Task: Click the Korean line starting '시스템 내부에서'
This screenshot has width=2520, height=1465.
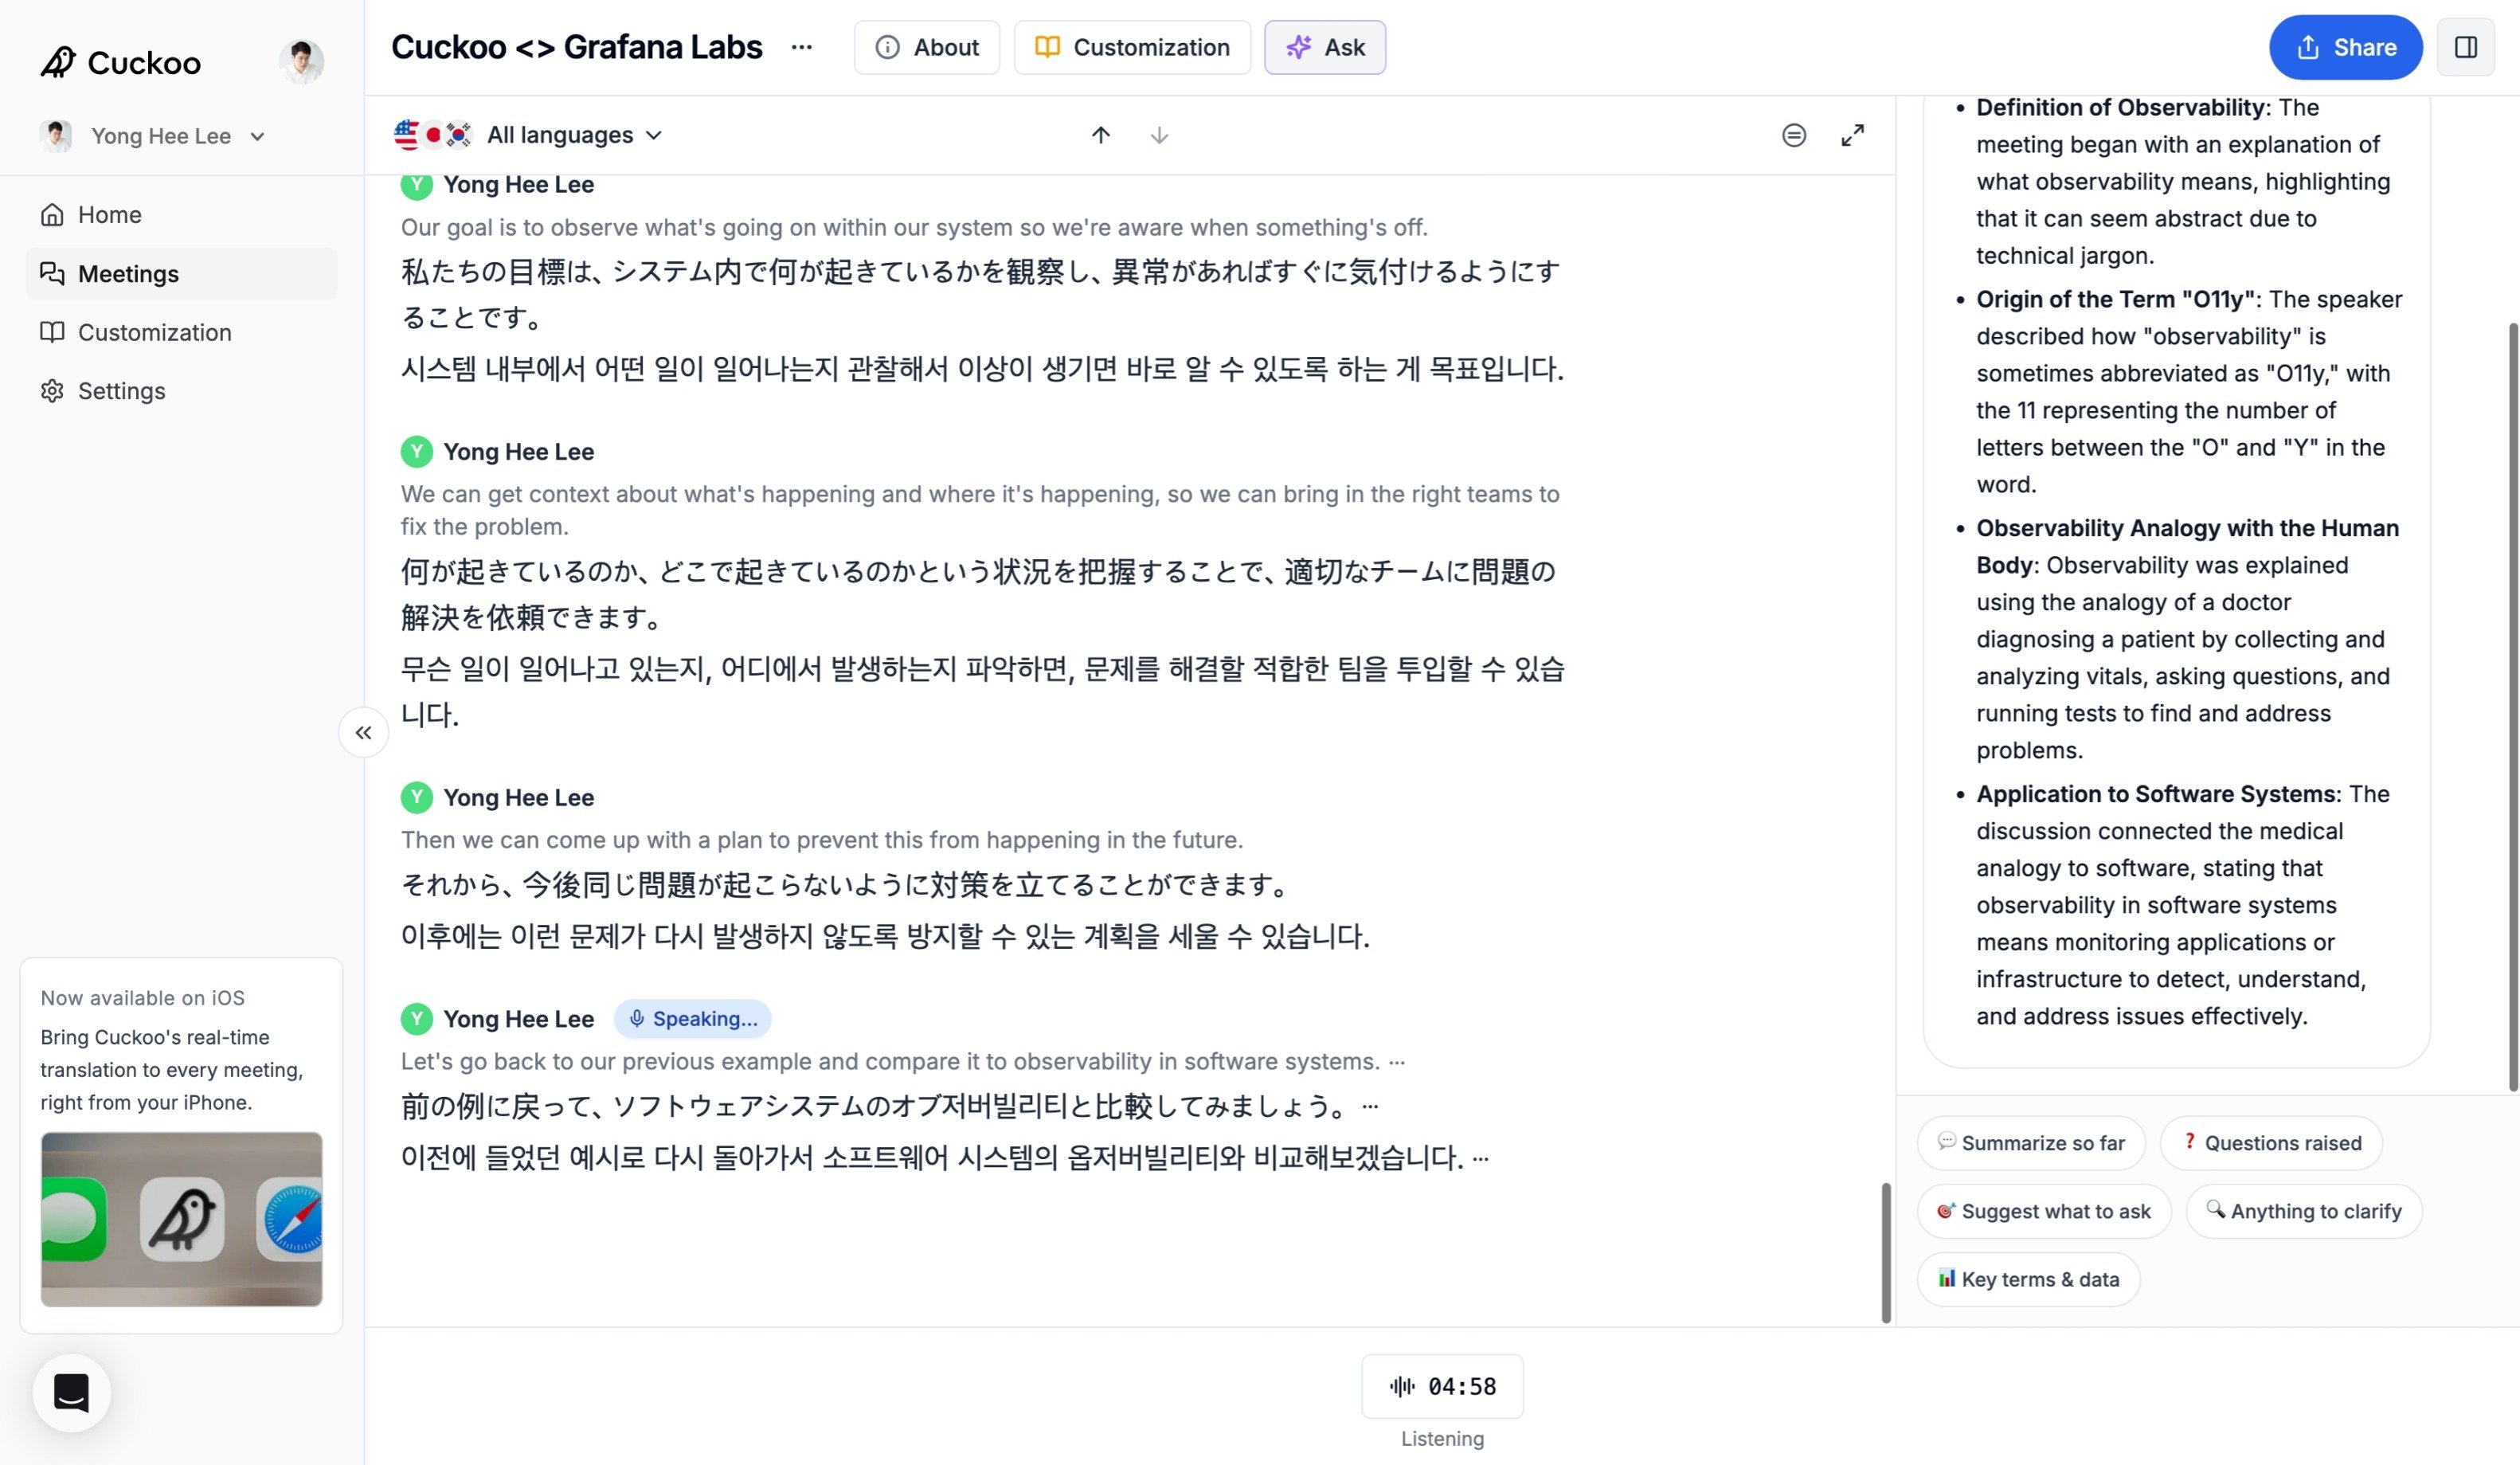Action: click(982, 369)
